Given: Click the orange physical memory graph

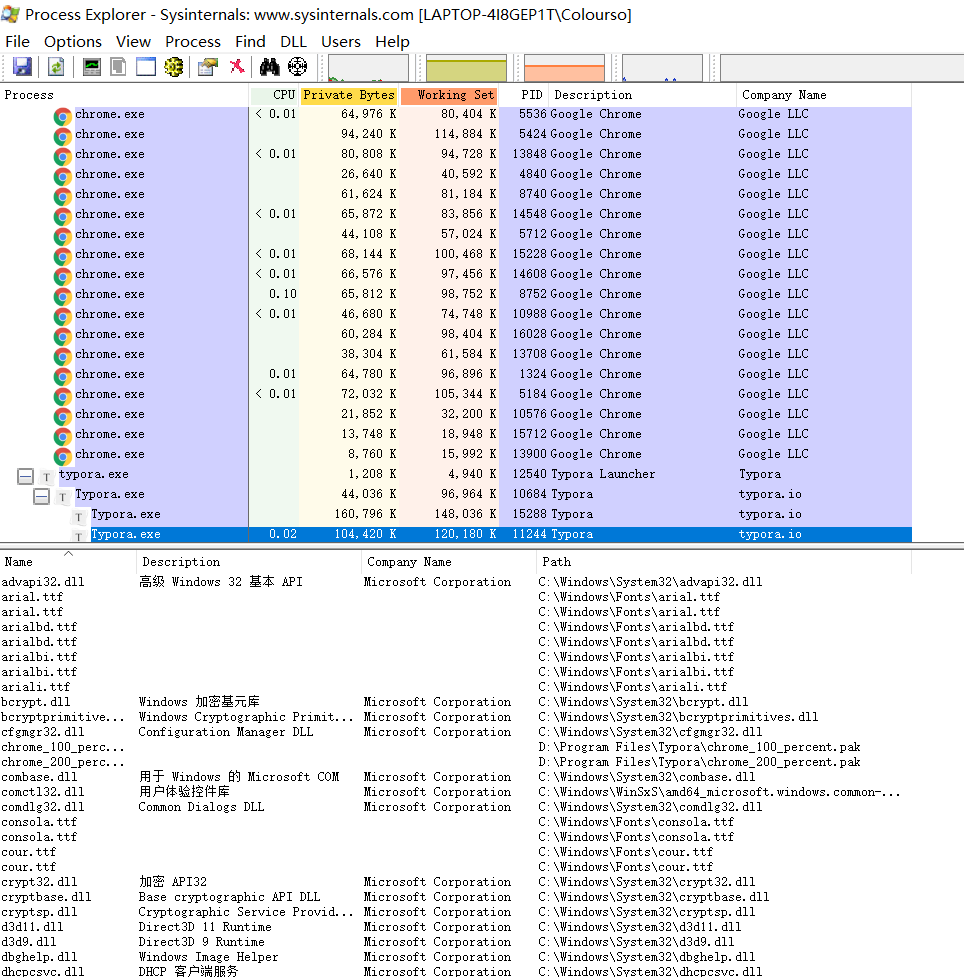Looking at the screenshot, I should point(565,68).
